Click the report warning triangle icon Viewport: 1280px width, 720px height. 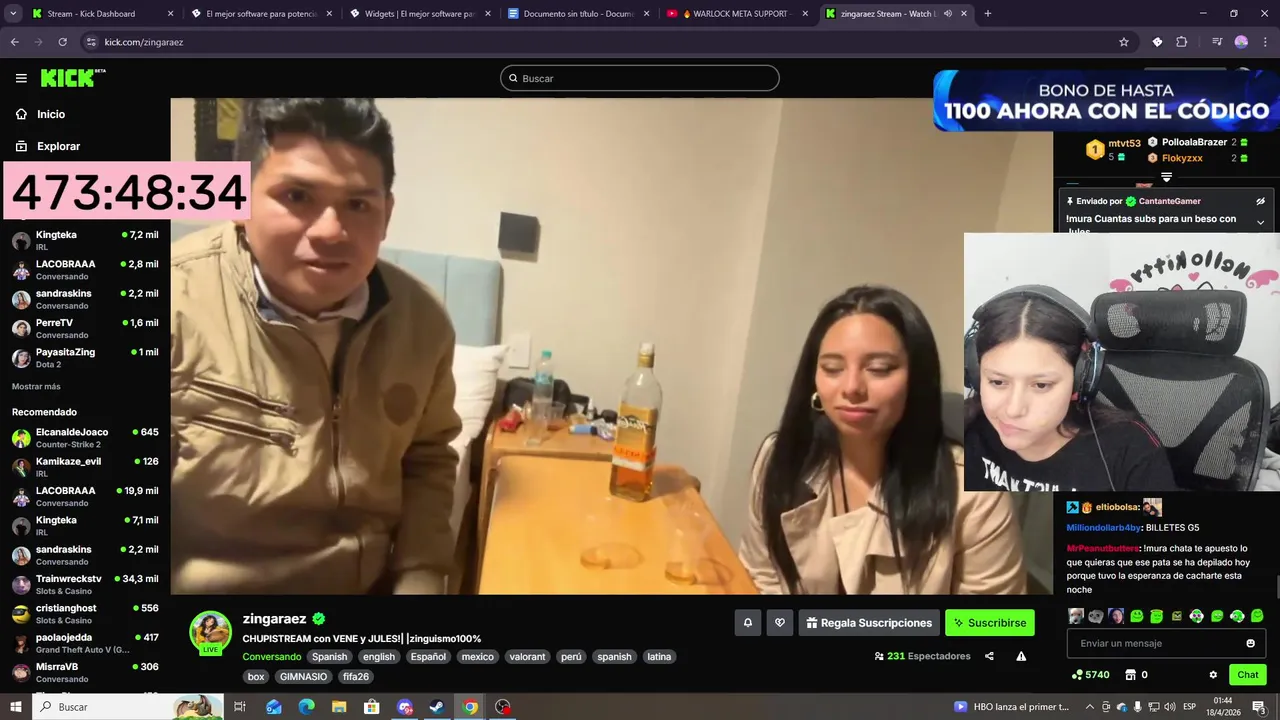coord(1021,656)
